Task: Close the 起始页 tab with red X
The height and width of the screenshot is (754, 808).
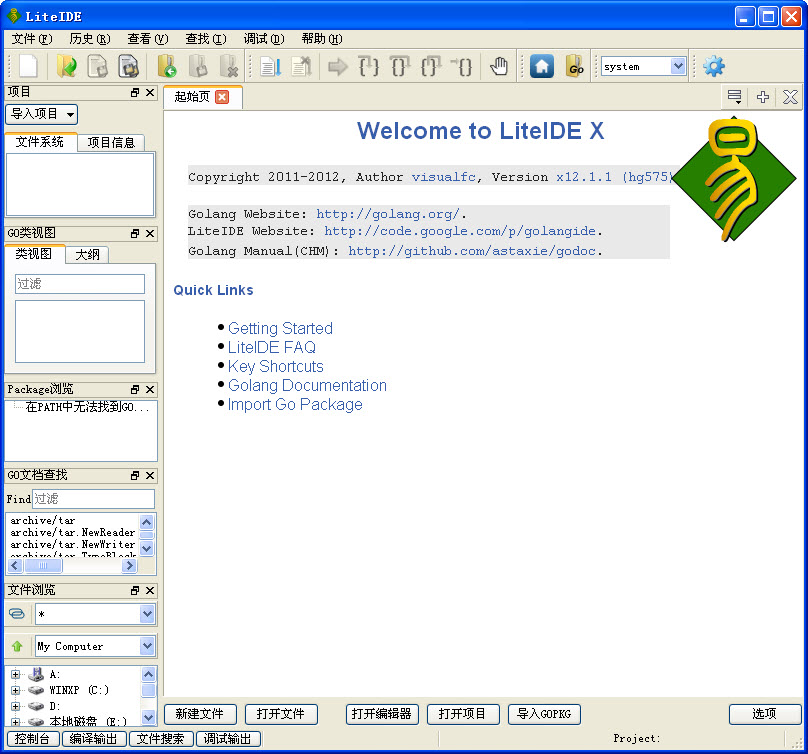Action: point(222,97)
